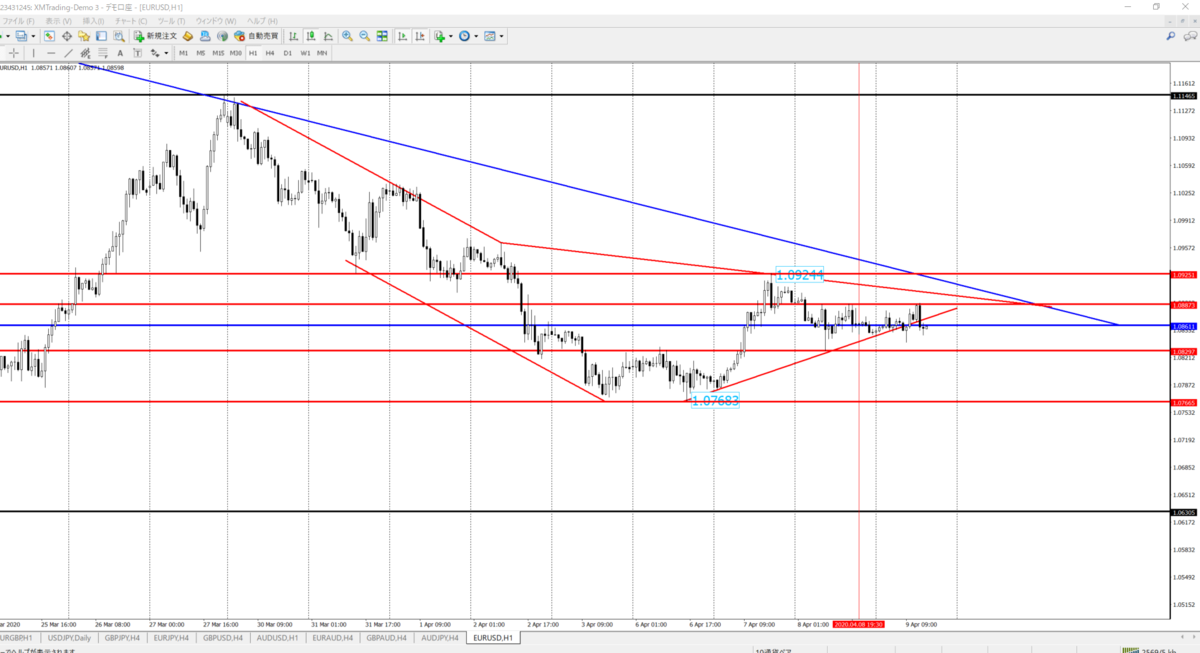
Task: Switch timeframe to M1
Action: tap(184, 53)
